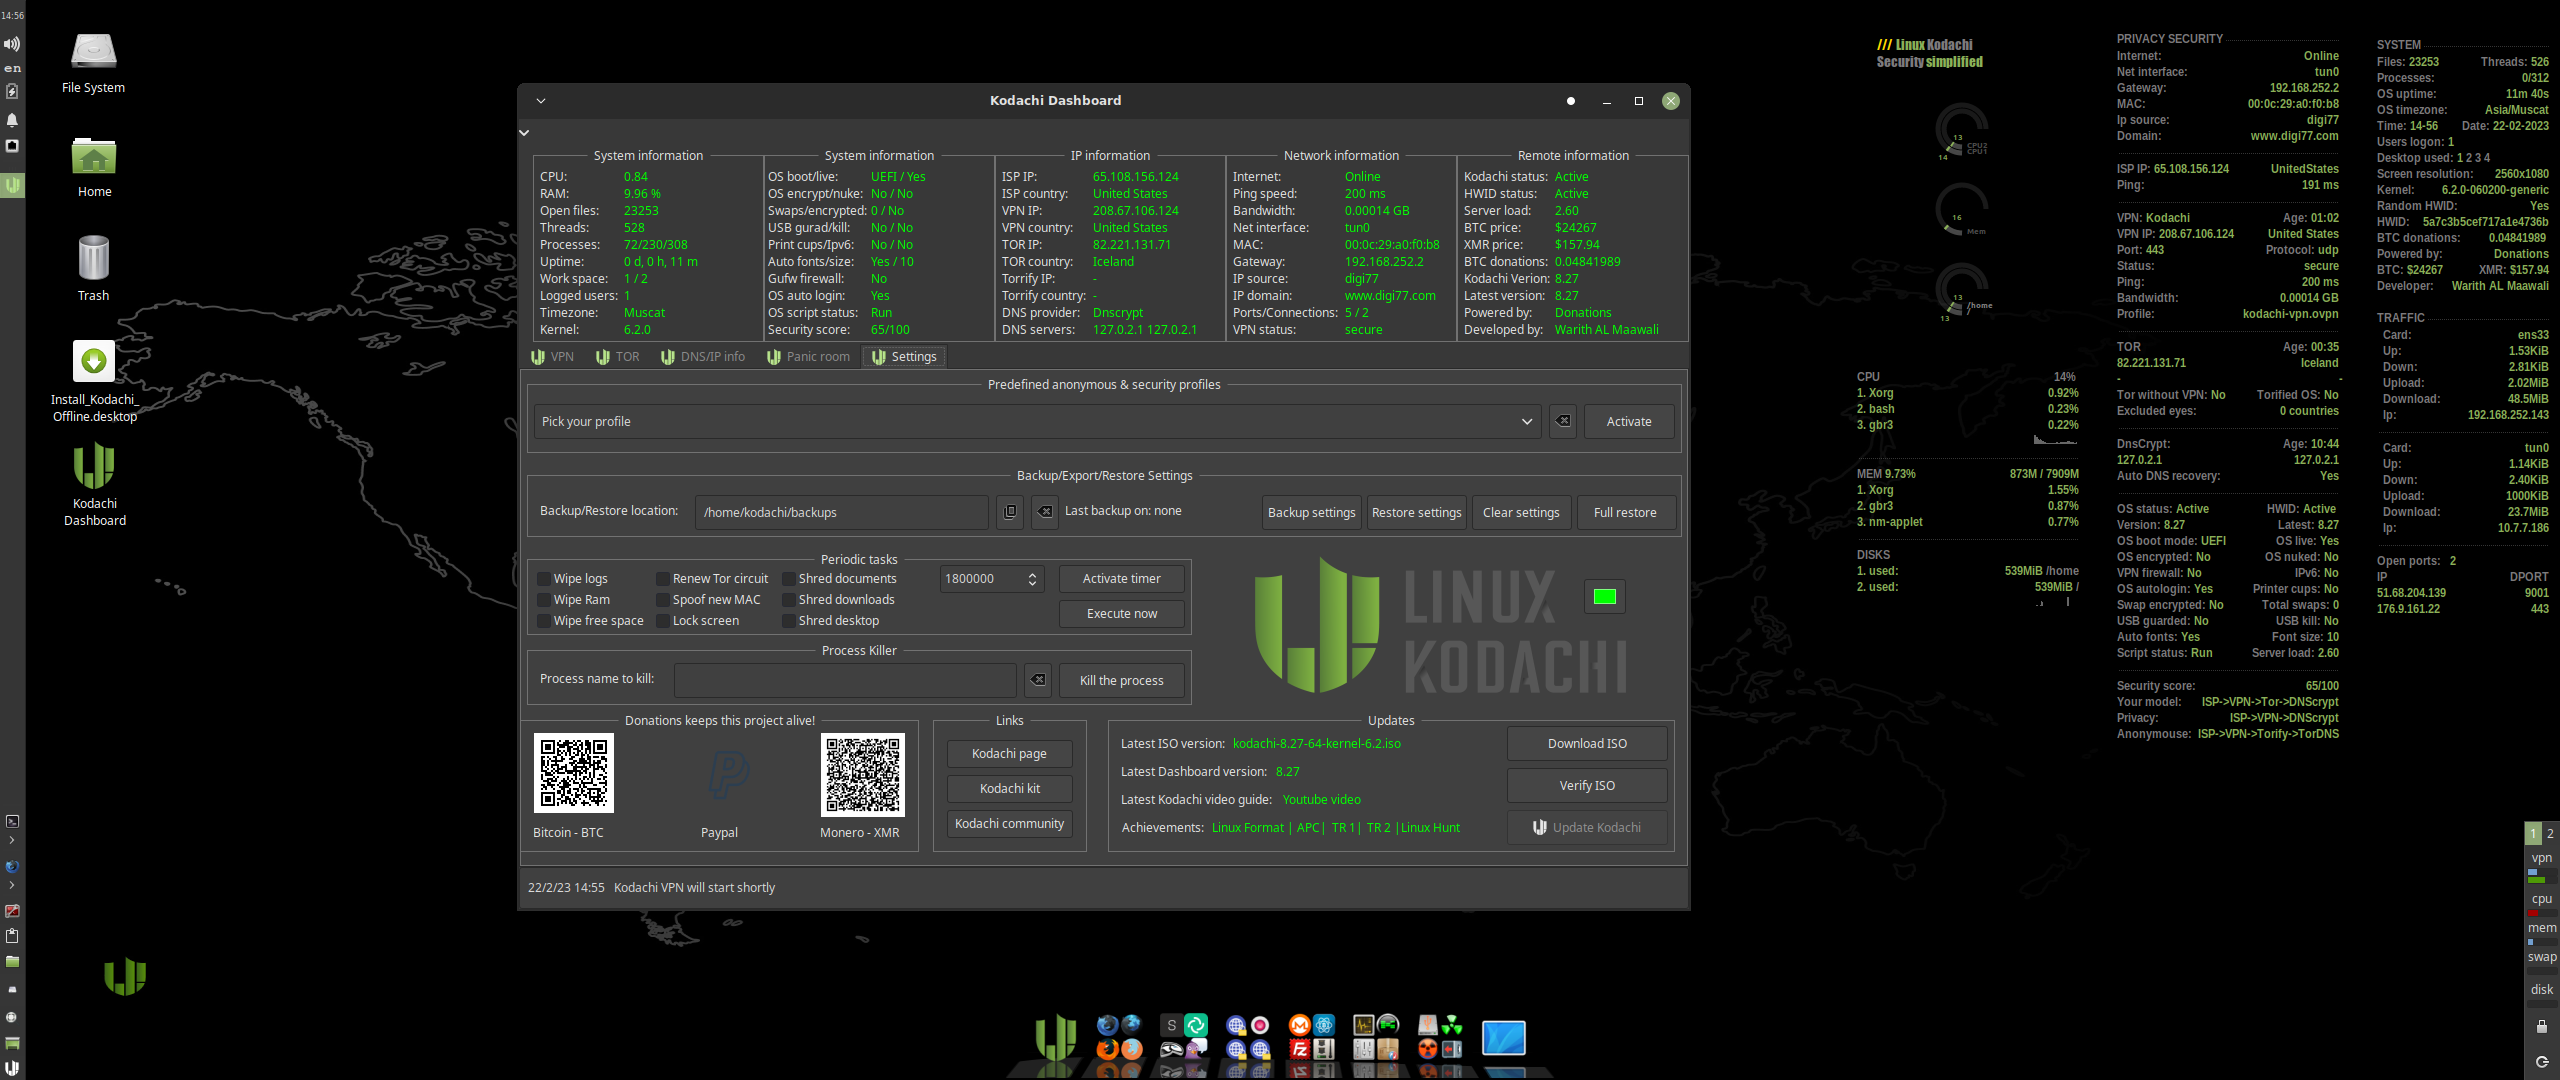Open the Pidgin messenger icon in dock
Viewport: 2560px width, 1080px height.
click(1196, 1049)
